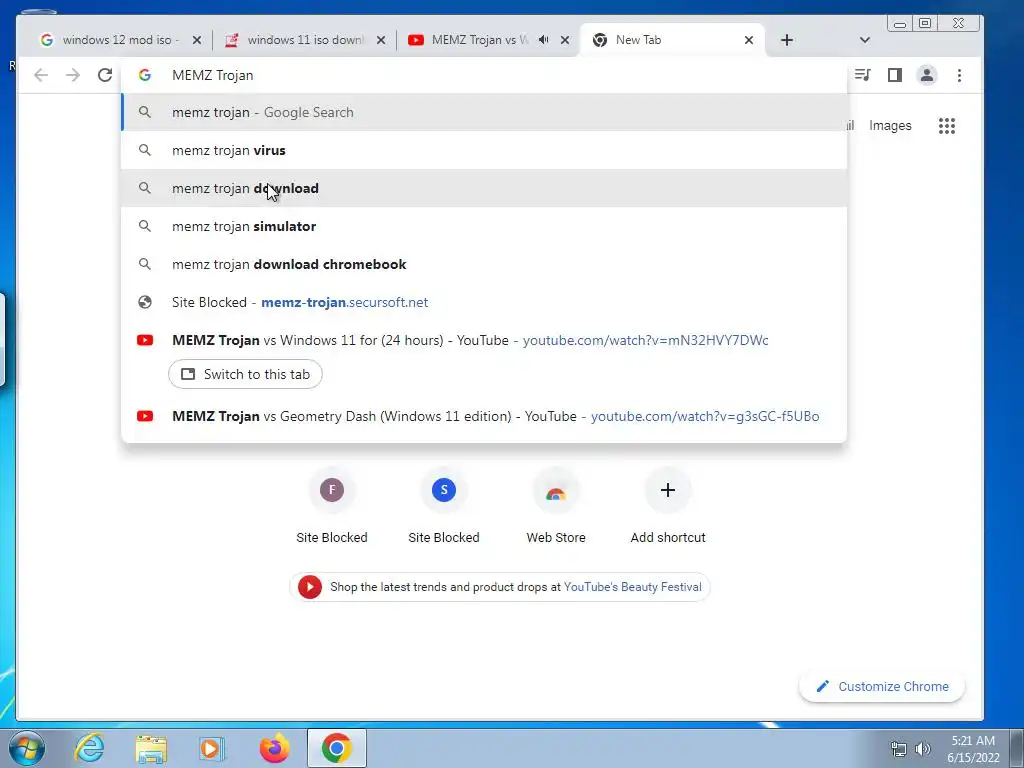
Task: Open Windows Explorer from taskbar
Action: [151, 748]
